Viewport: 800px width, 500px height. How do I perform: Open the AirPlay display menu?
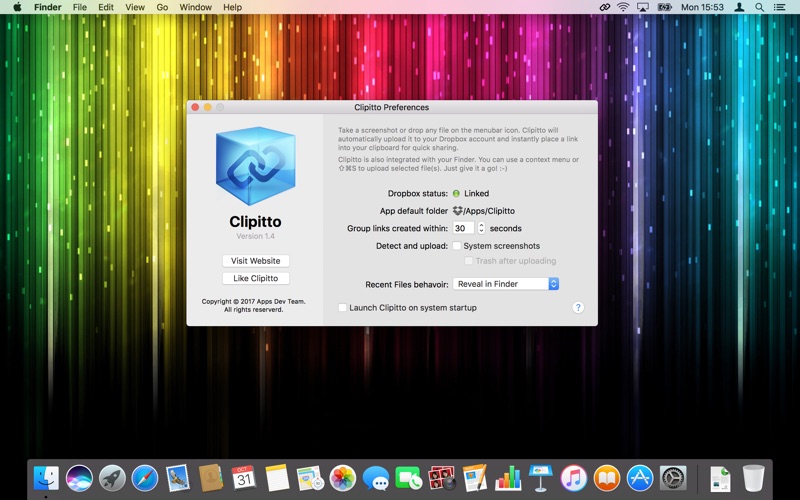643,7
